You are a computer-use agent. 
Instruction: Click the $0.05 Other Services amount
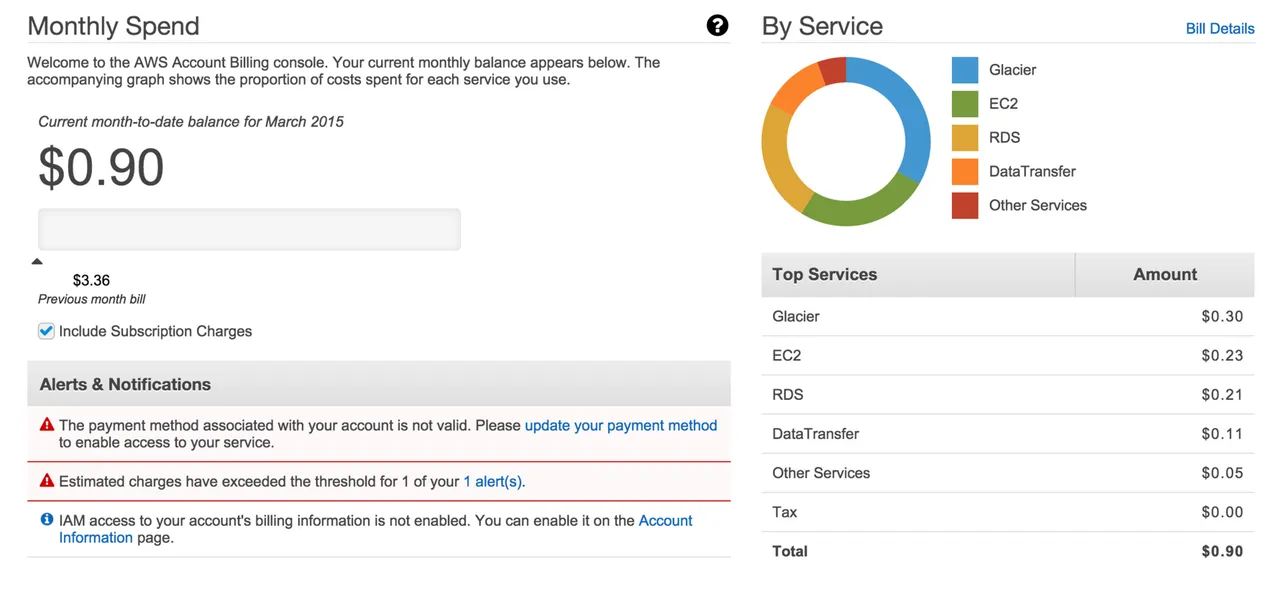click(x=1222, y=472)
